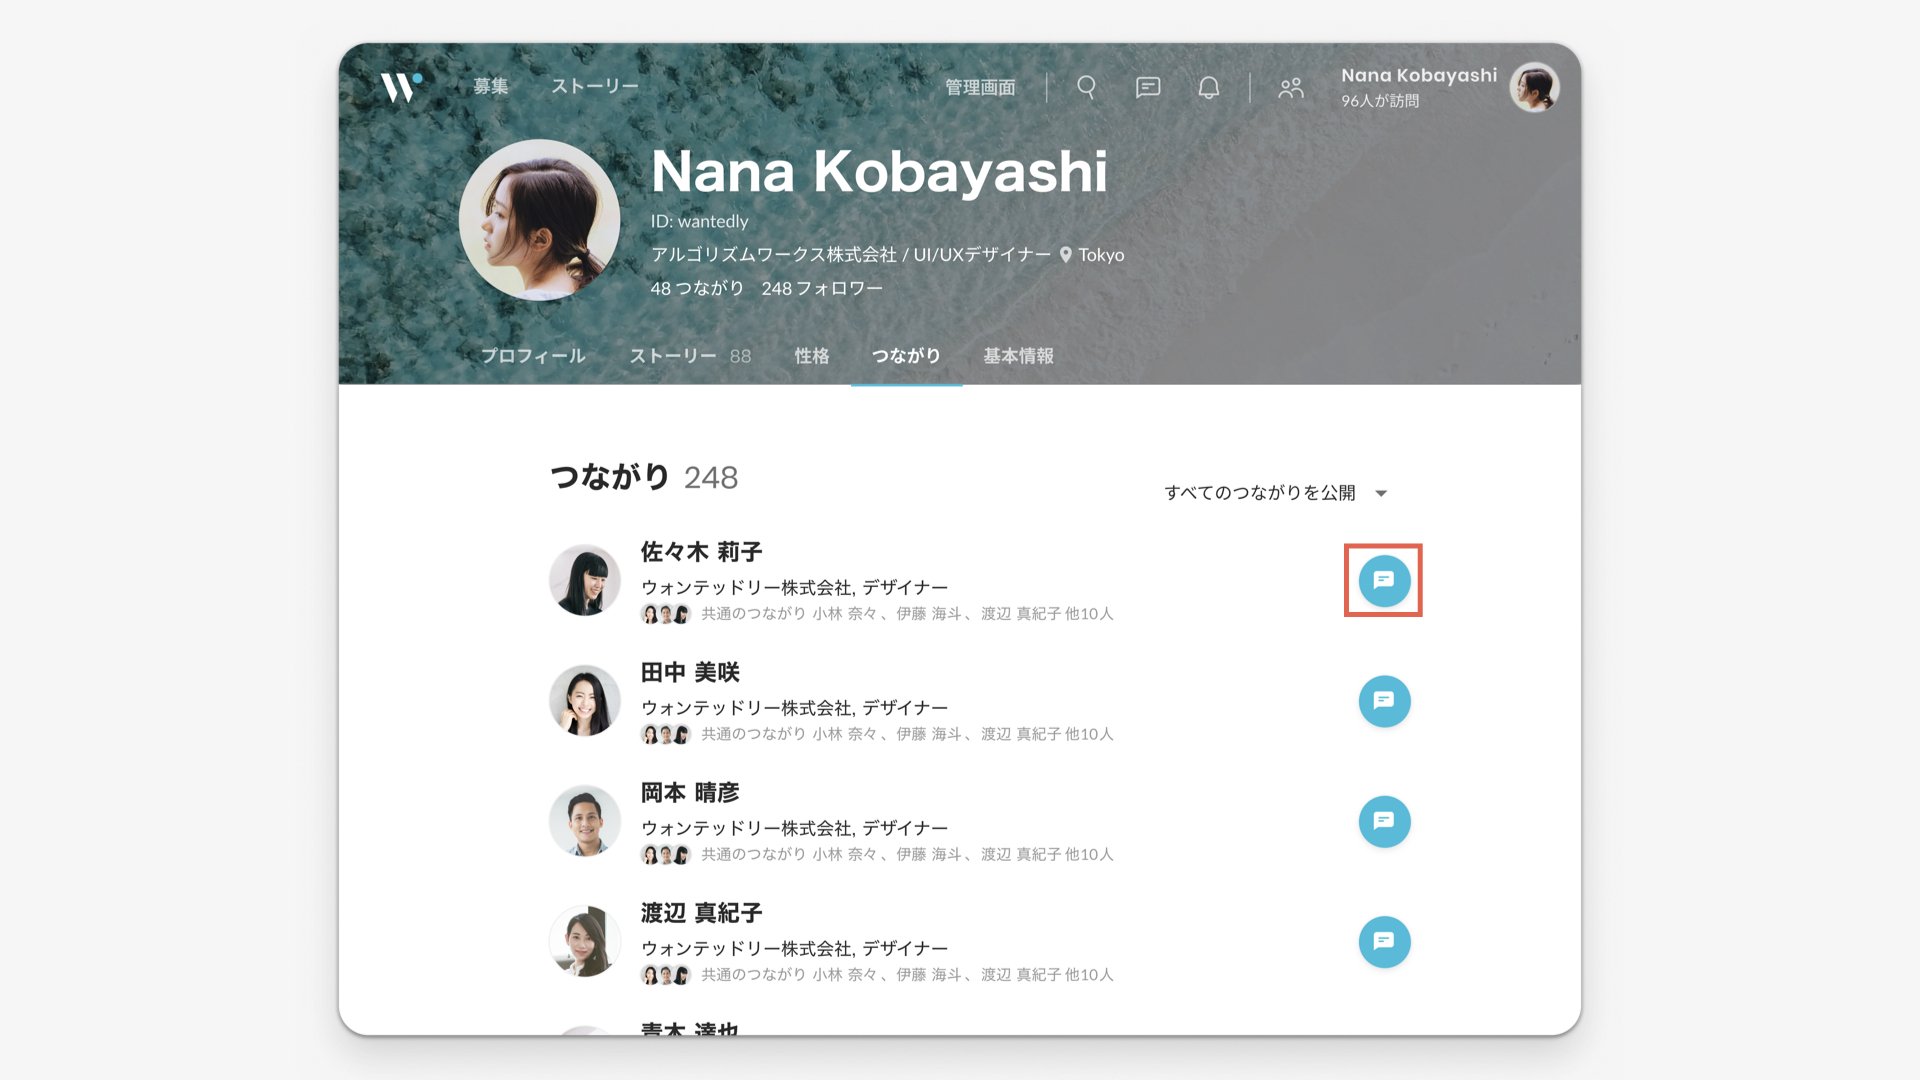Open 田中 美咲 profile name
Viewport: 1920px width, 1080px height.
[x=690, y=672]
